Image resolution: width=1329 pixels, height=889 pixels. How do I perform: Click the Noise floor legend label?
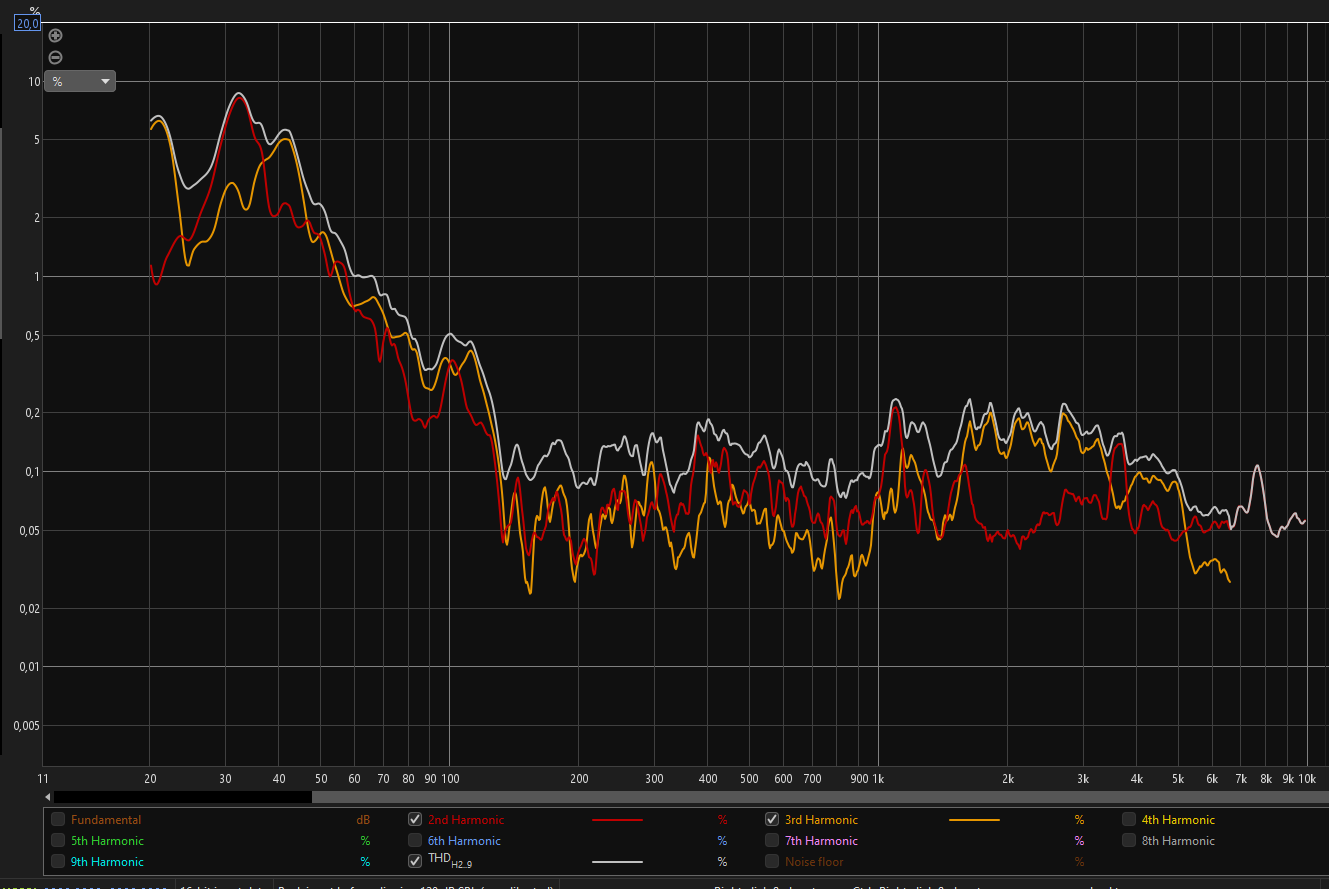point(814,862)
